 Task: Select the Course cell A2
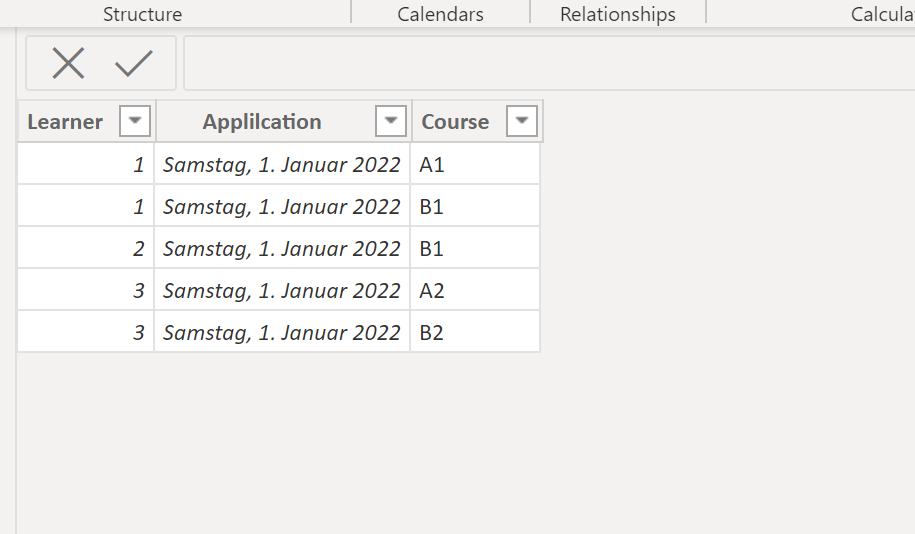(x=475, y=290)
